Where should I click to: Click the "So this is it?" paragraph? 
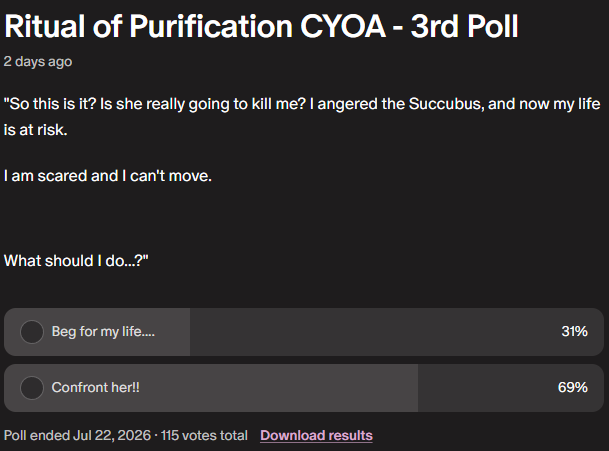[x=302, y=117]
